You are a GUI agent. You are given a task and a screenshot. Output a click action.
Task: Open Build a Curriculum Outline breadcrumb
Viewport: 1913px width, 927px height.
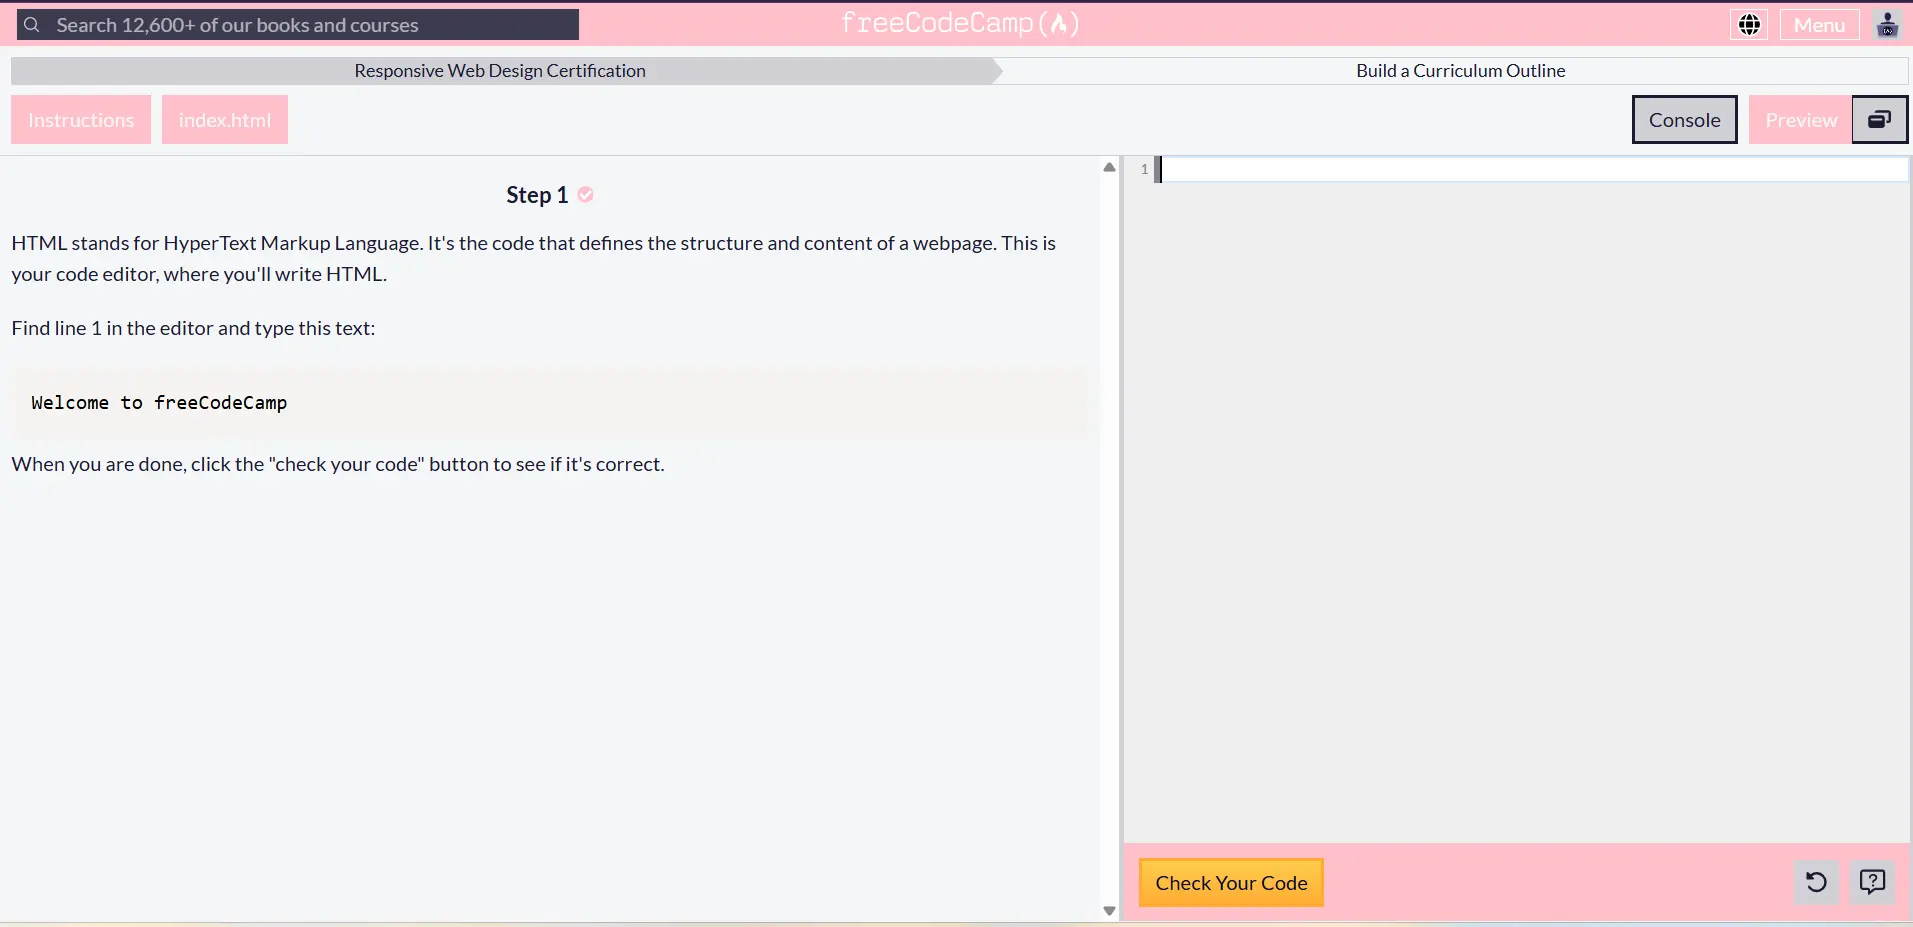1460,71
